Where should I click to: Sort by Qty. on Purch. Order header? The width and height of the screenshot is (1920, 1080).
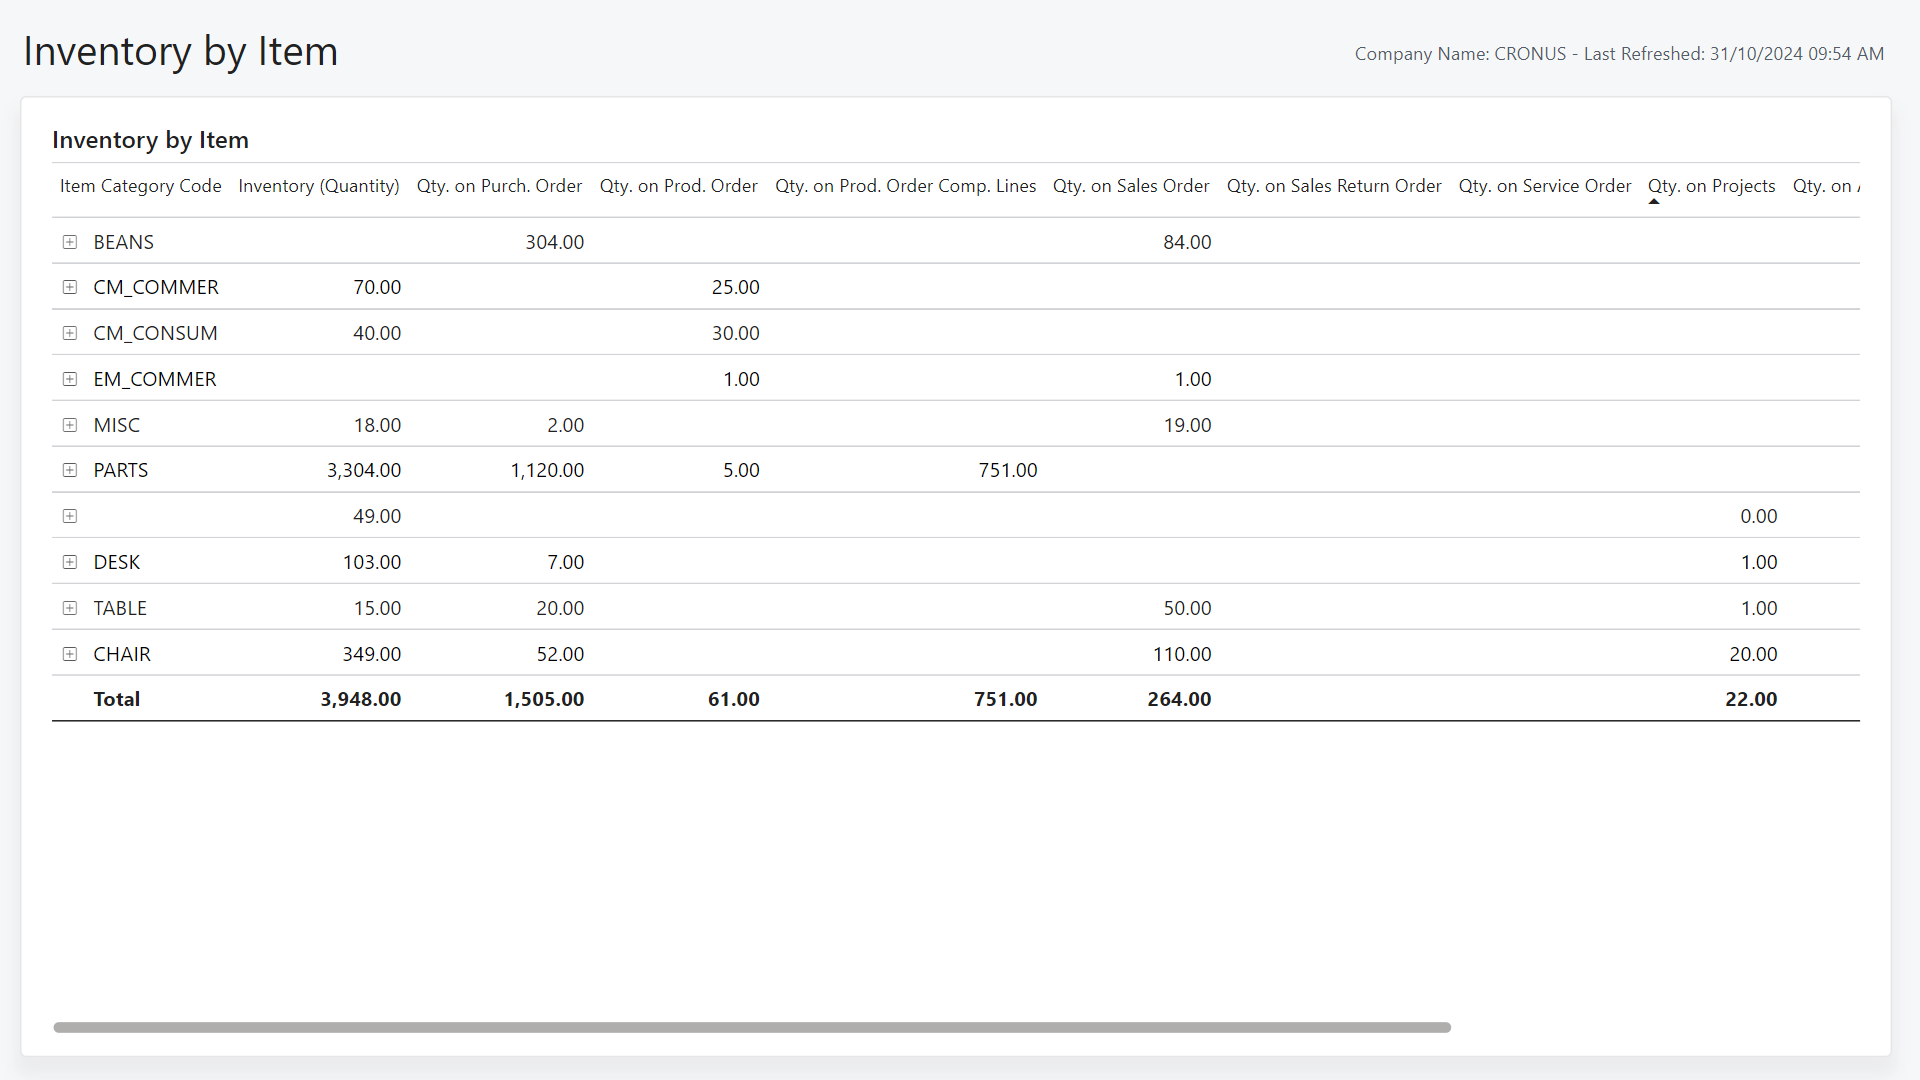click(x=499, y=186)
